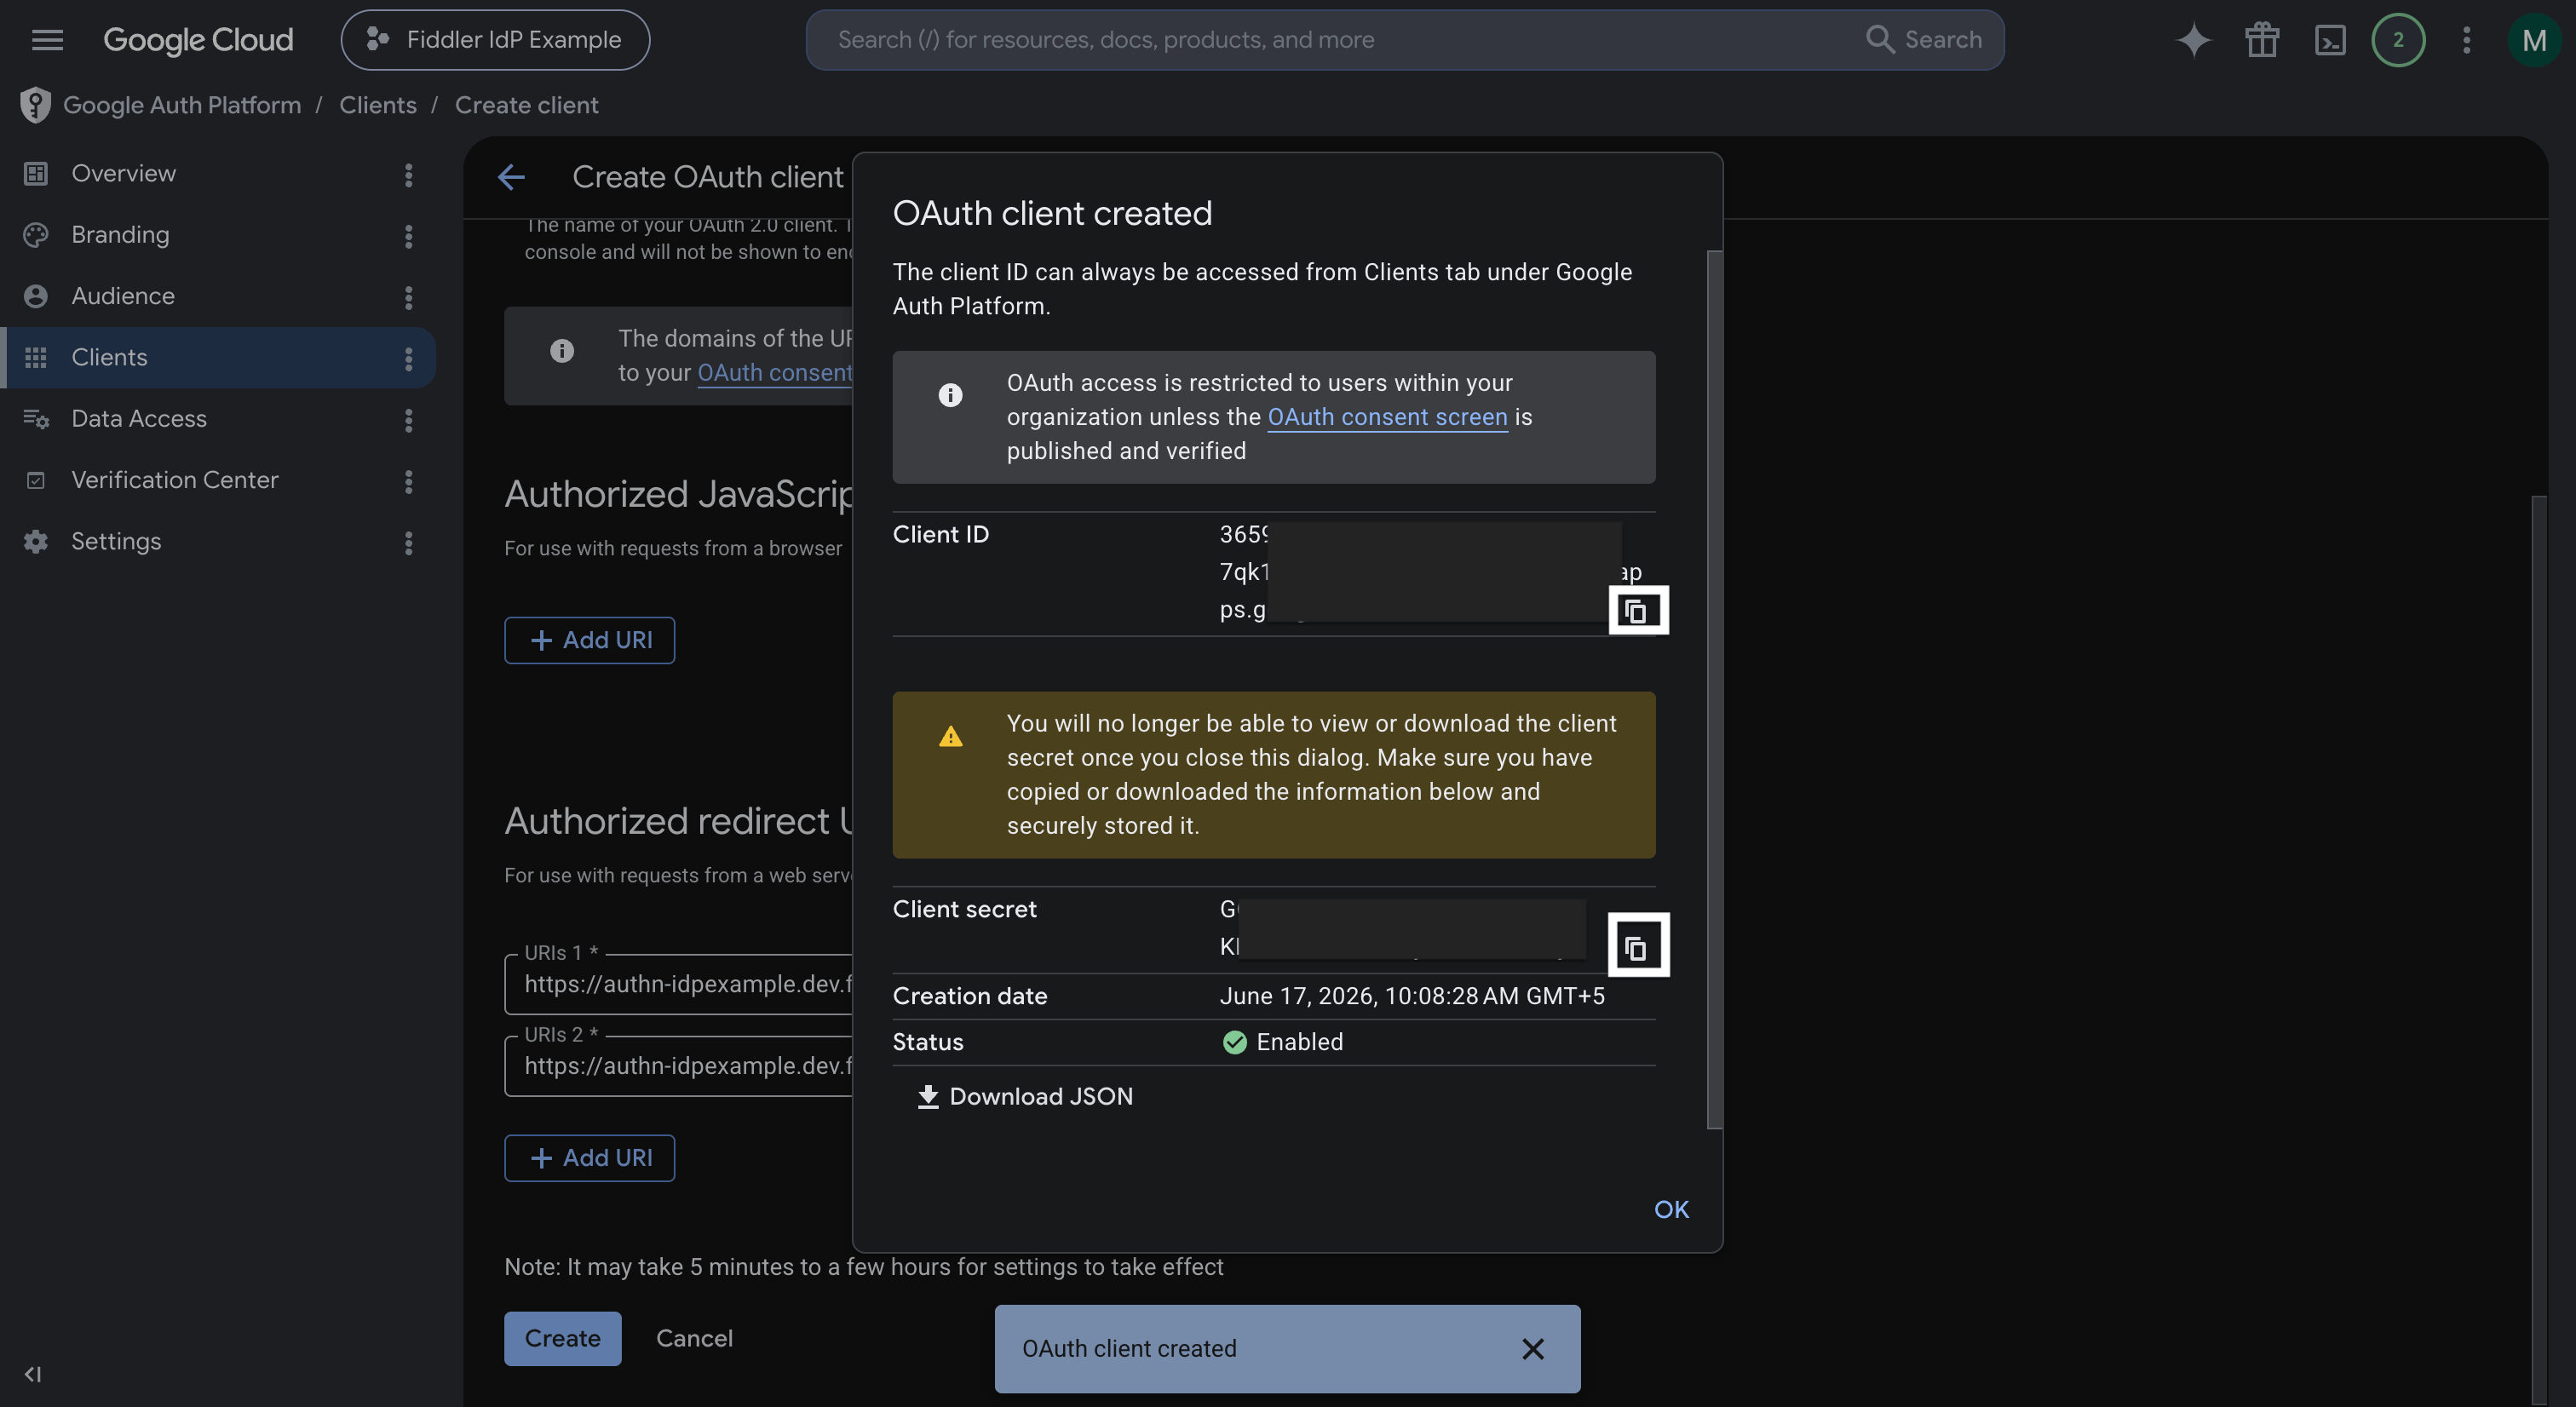Go to Google Auth Platform breadcrumb
This screenshot has width=2576, height=1407.
pyautogui.click(x=182, y=105)
